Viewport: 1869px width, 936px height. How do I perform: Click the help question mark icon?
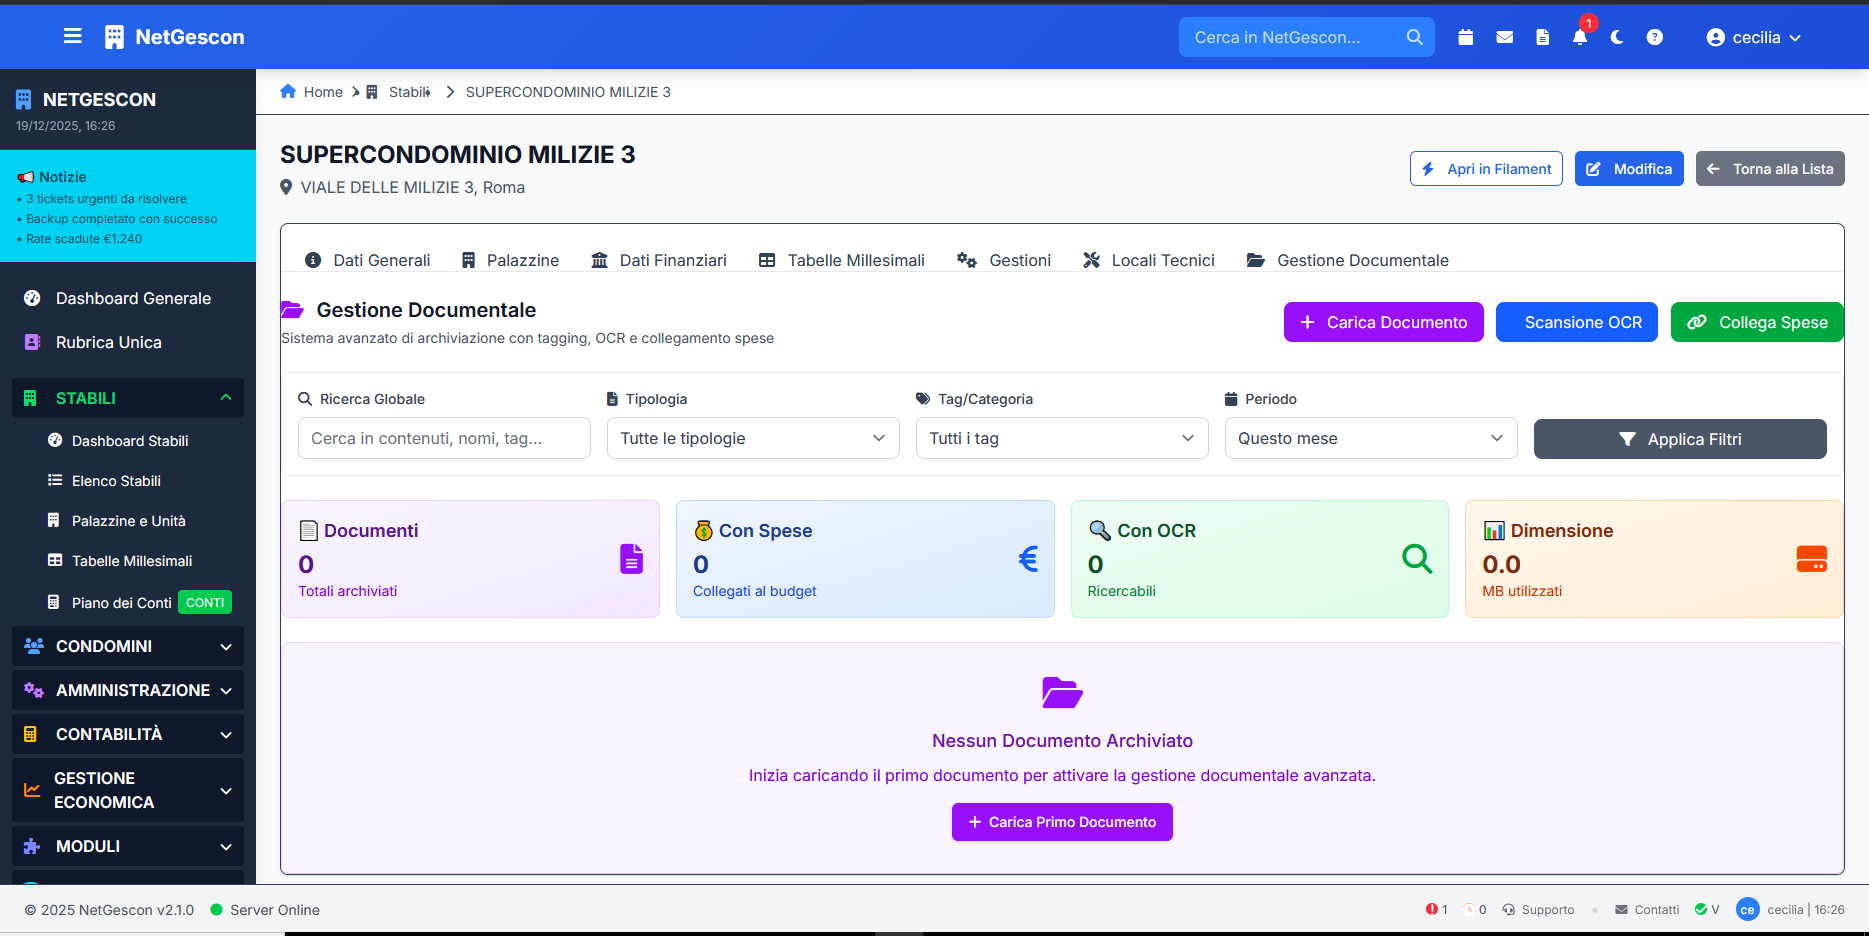tap(1655, 37)
